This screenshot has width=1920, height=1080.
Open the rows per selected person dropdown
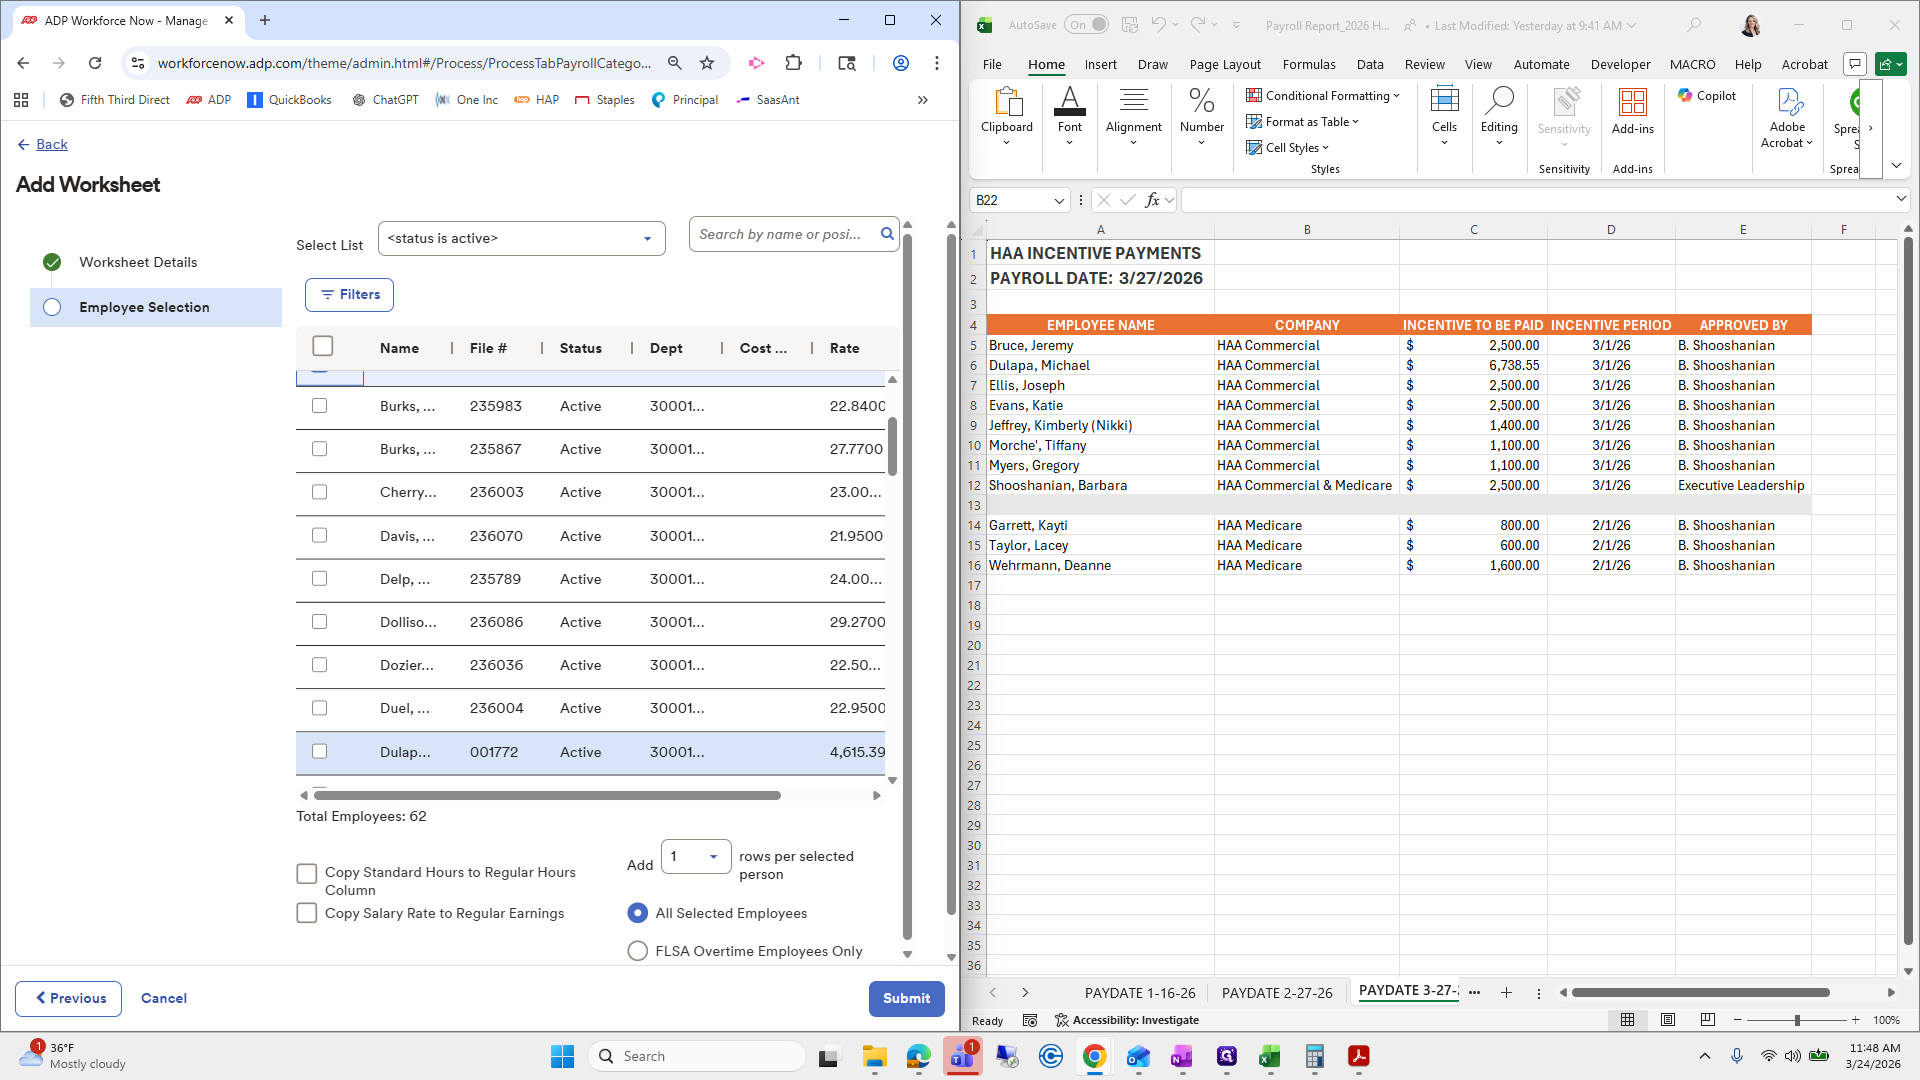(x=713, y=857)
